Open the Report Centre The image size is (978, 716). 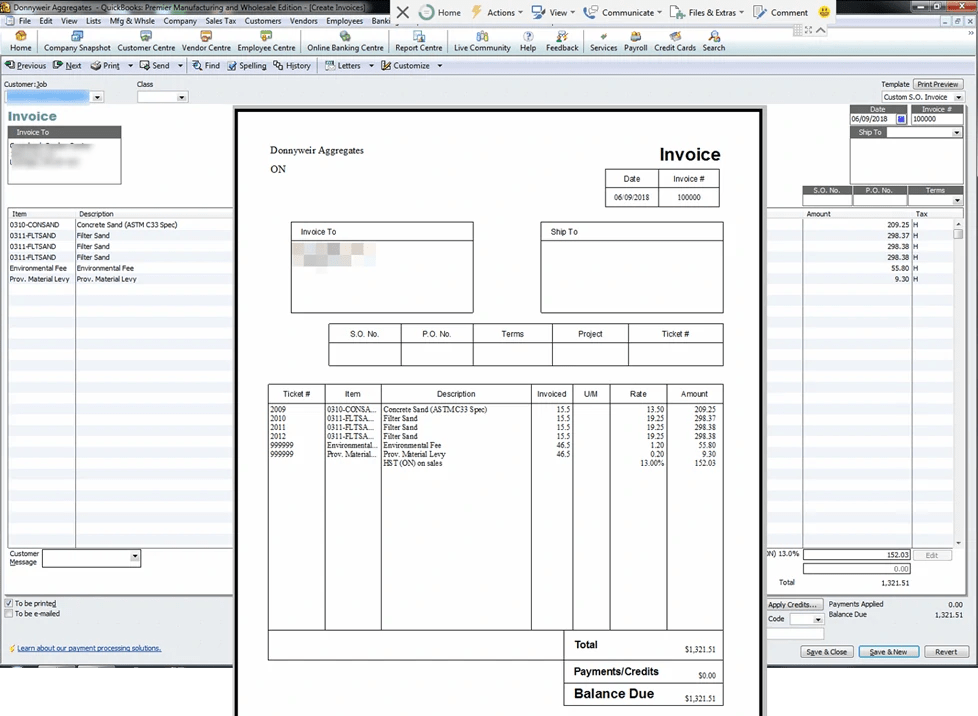[419, 41]
